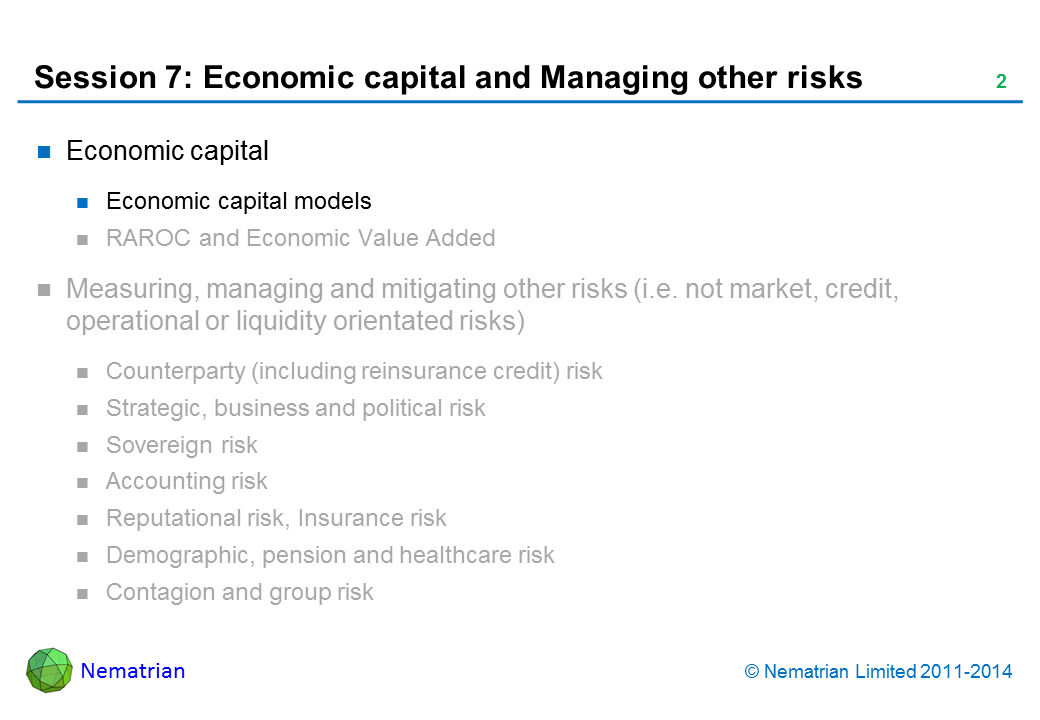Click the green Nematrian polyhedron logo
1040x720 pixels.
pyautogui.click(x=49, y=670)
